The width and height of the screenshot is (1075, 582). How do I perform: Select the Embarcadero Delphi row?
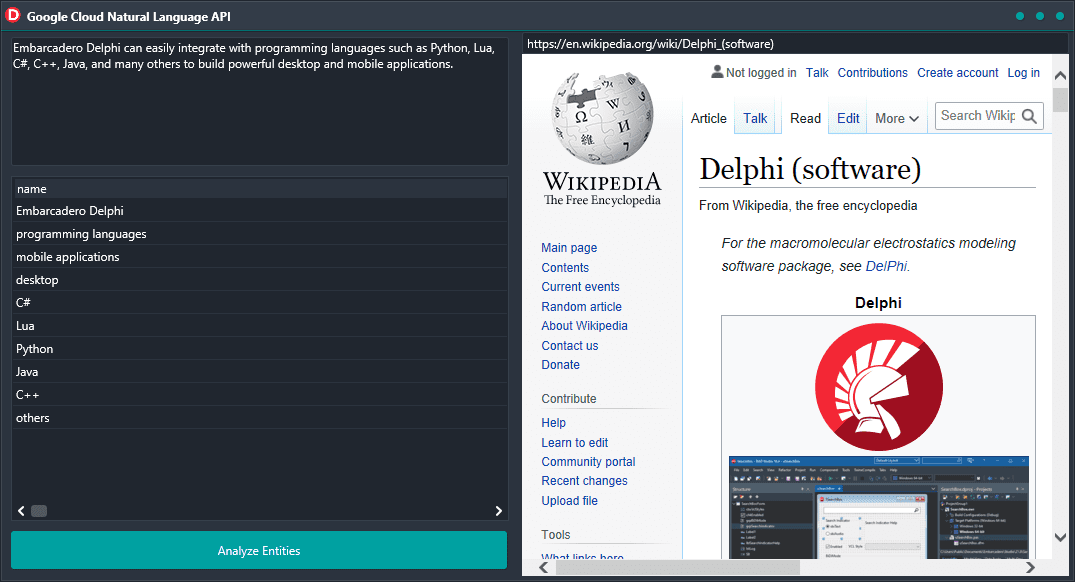coord(260,210)
